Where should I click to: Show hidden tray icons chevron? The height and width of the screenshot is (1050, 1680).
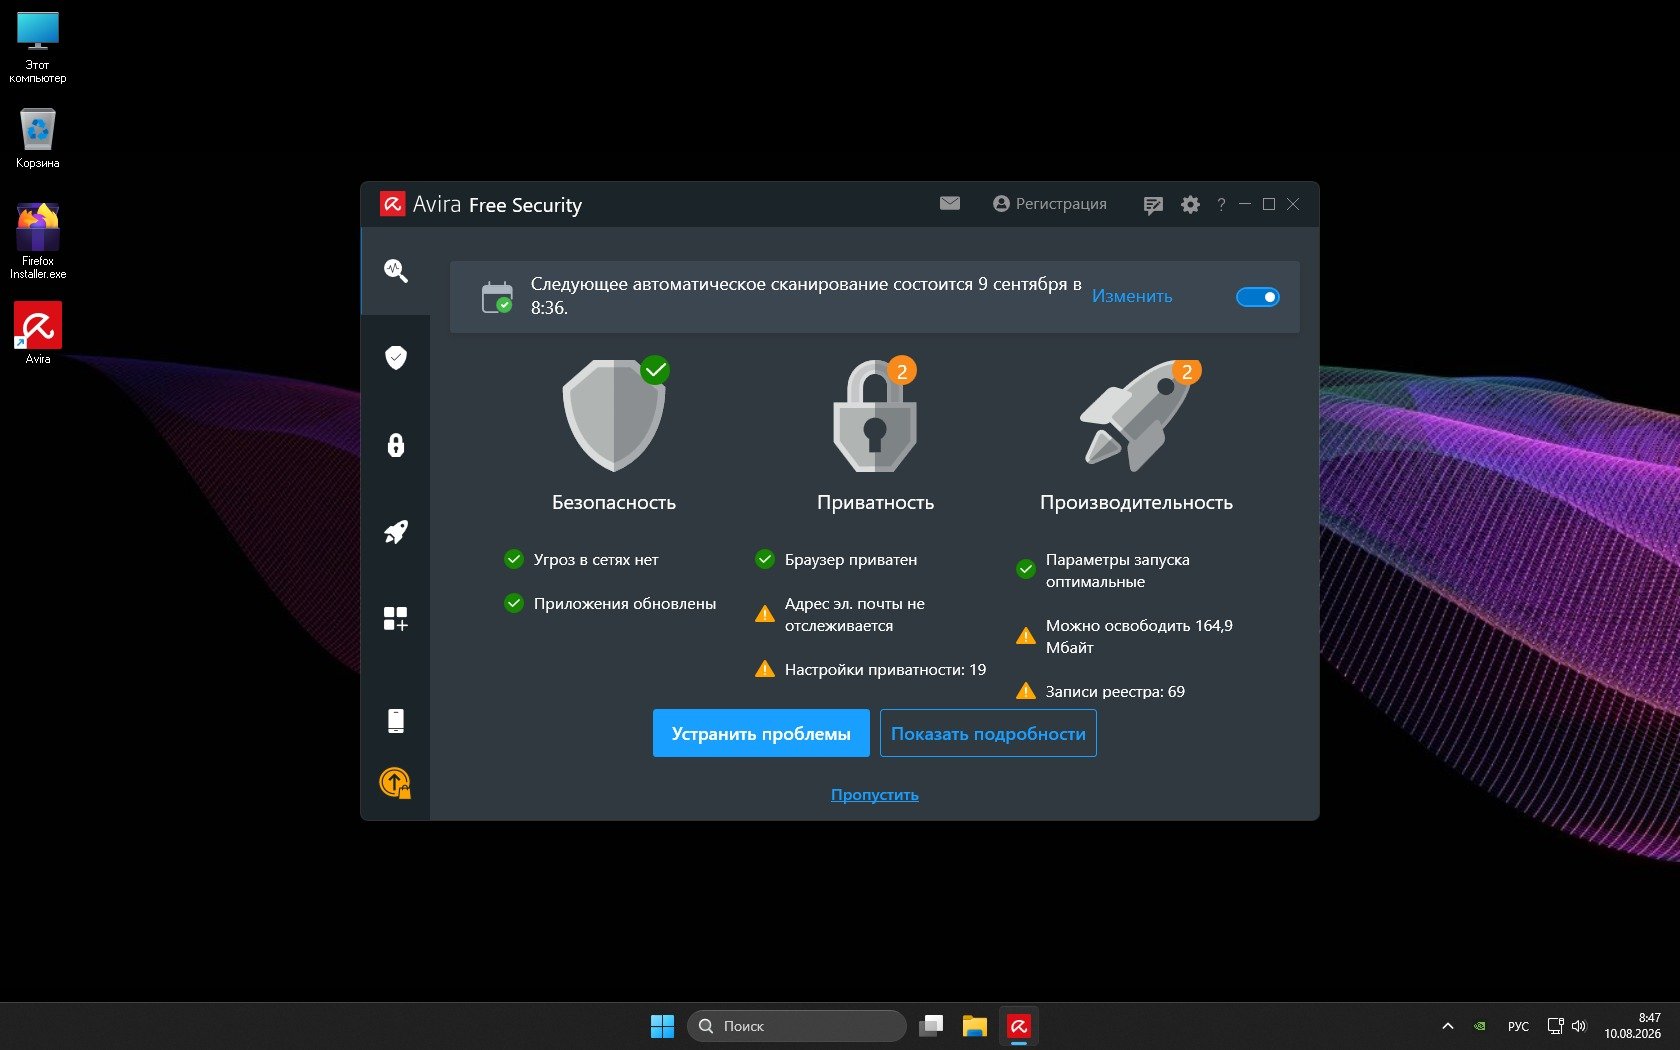tap(1447, 1026)
